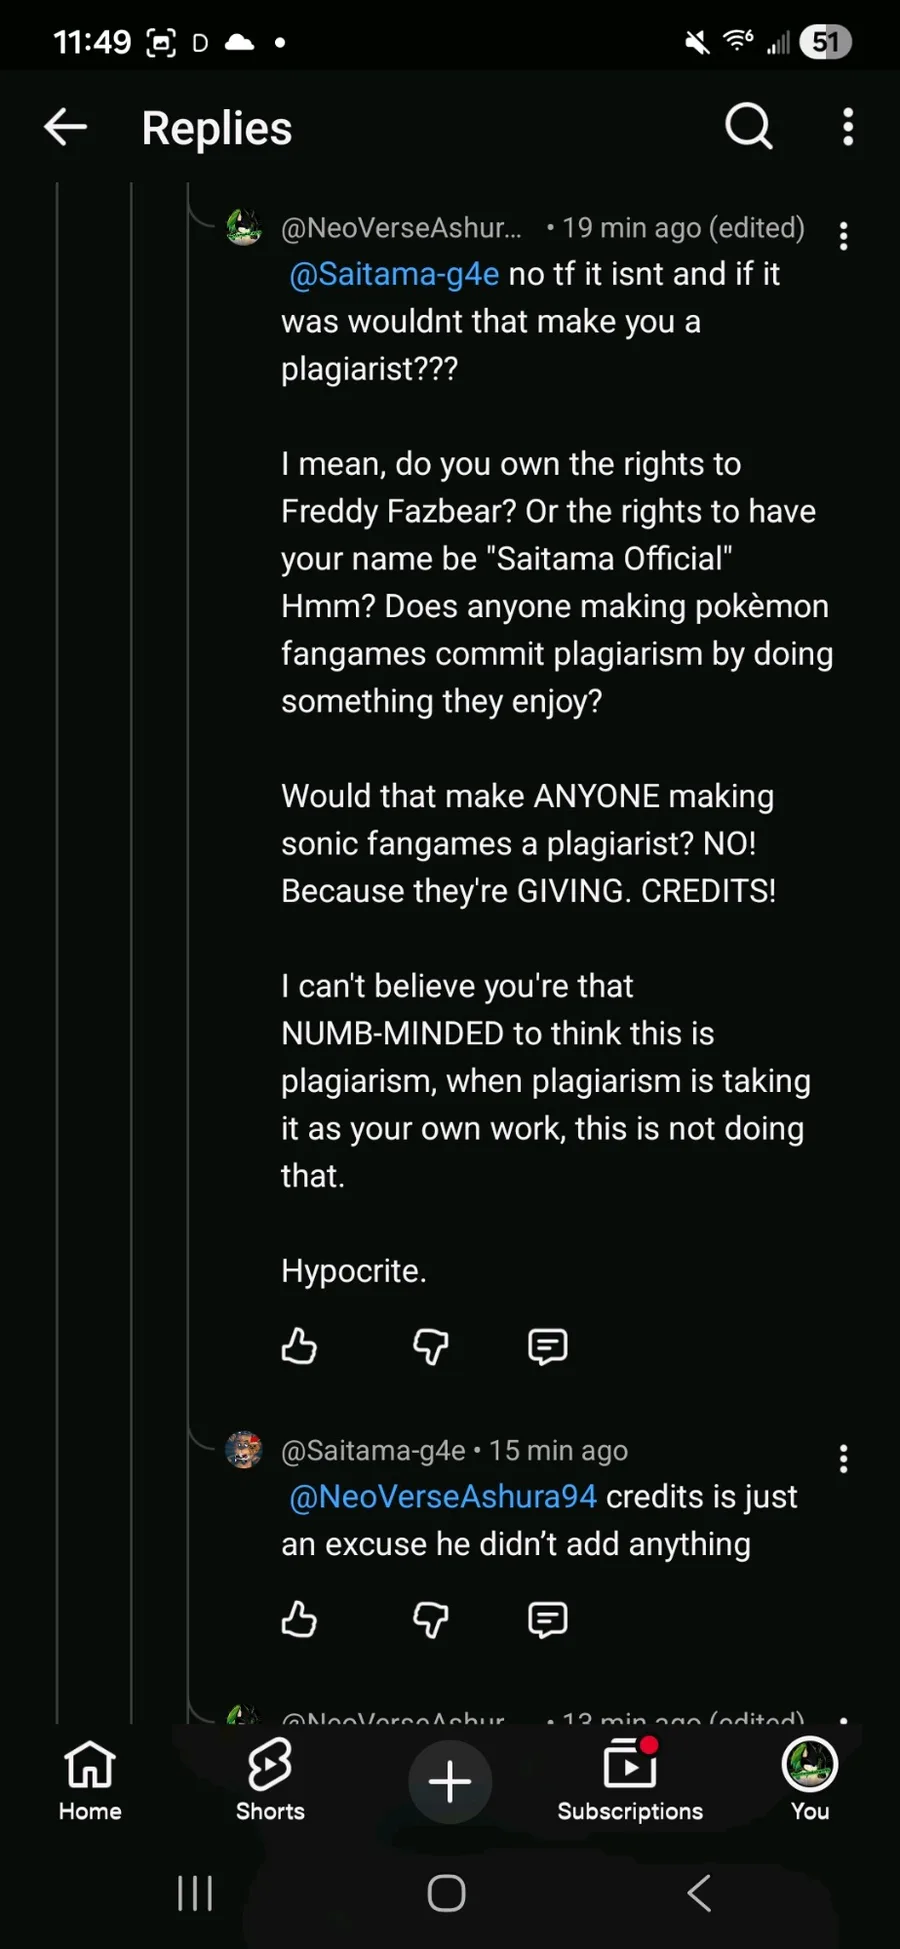Dislike the NeoVerseAshura plagiarism comment
The width and height of the screenshot is (900, 1949).
point(431,1347)
